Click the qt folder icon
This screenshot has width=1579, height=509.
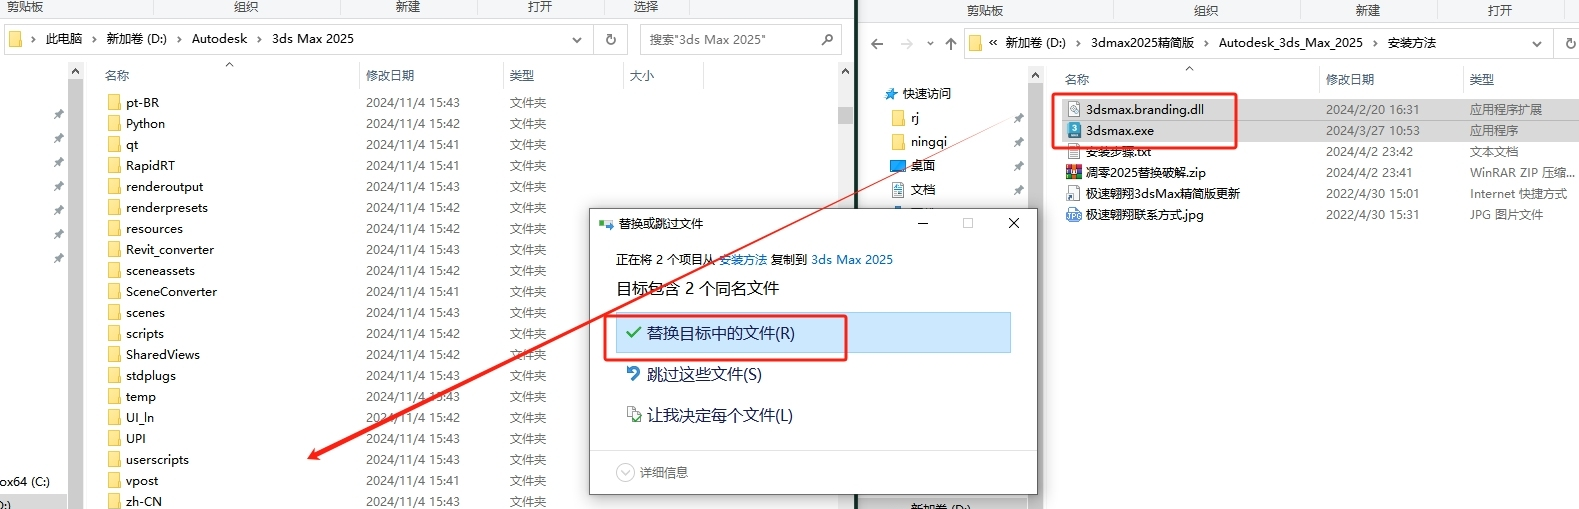(x=114, y=144)
